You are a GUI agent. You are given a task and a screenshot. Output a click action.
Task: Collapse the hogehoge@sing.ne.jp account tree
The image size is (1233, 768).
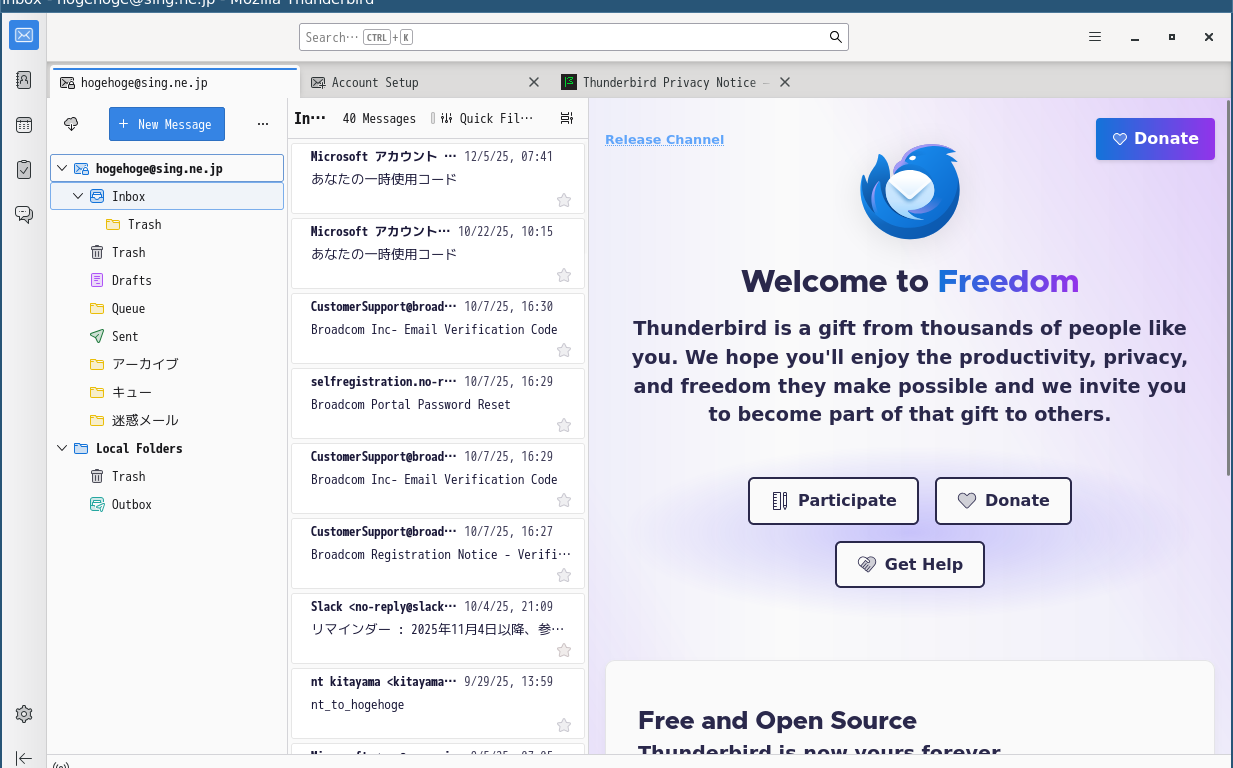(x=62, y=168)
